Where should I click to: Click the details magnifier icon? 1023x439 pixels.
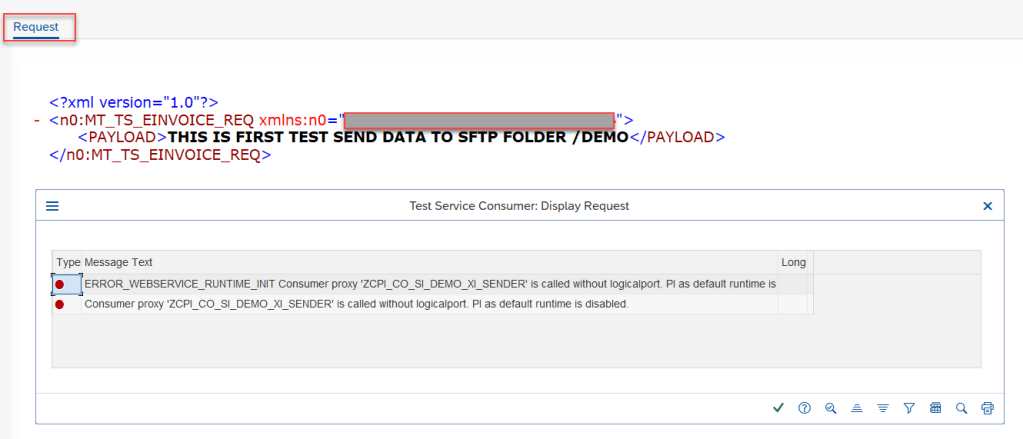830,407
